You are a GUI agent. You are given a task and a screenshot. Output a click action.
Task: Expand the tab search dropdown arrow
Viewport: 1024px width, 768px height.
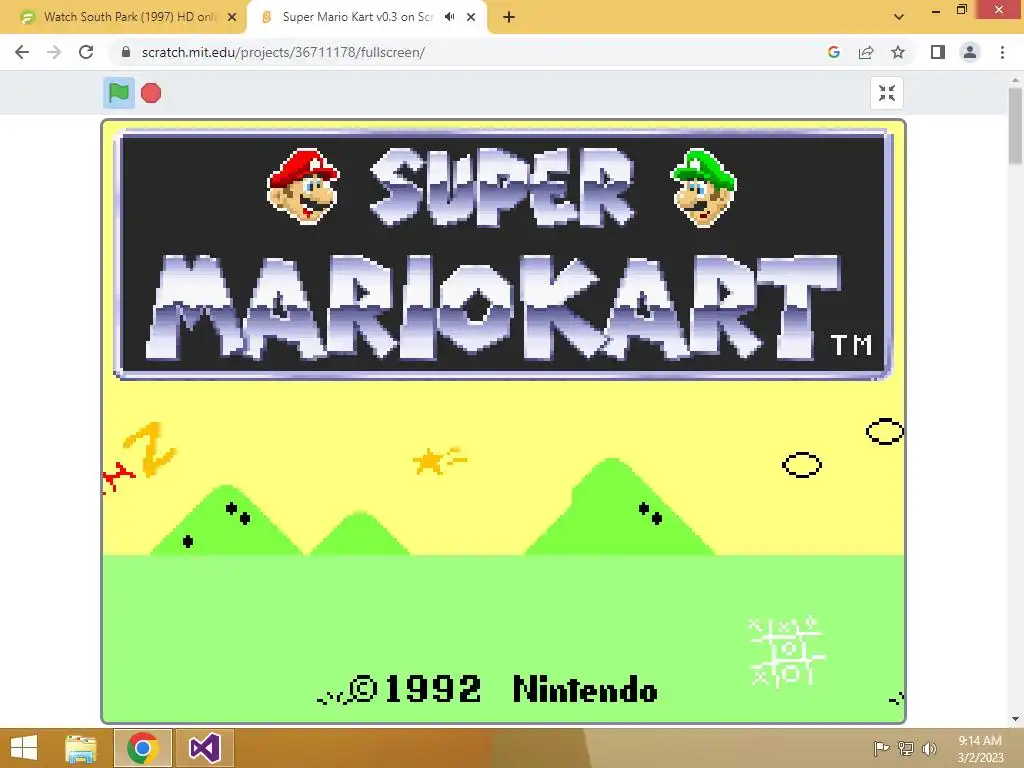[x=899, y=17]
